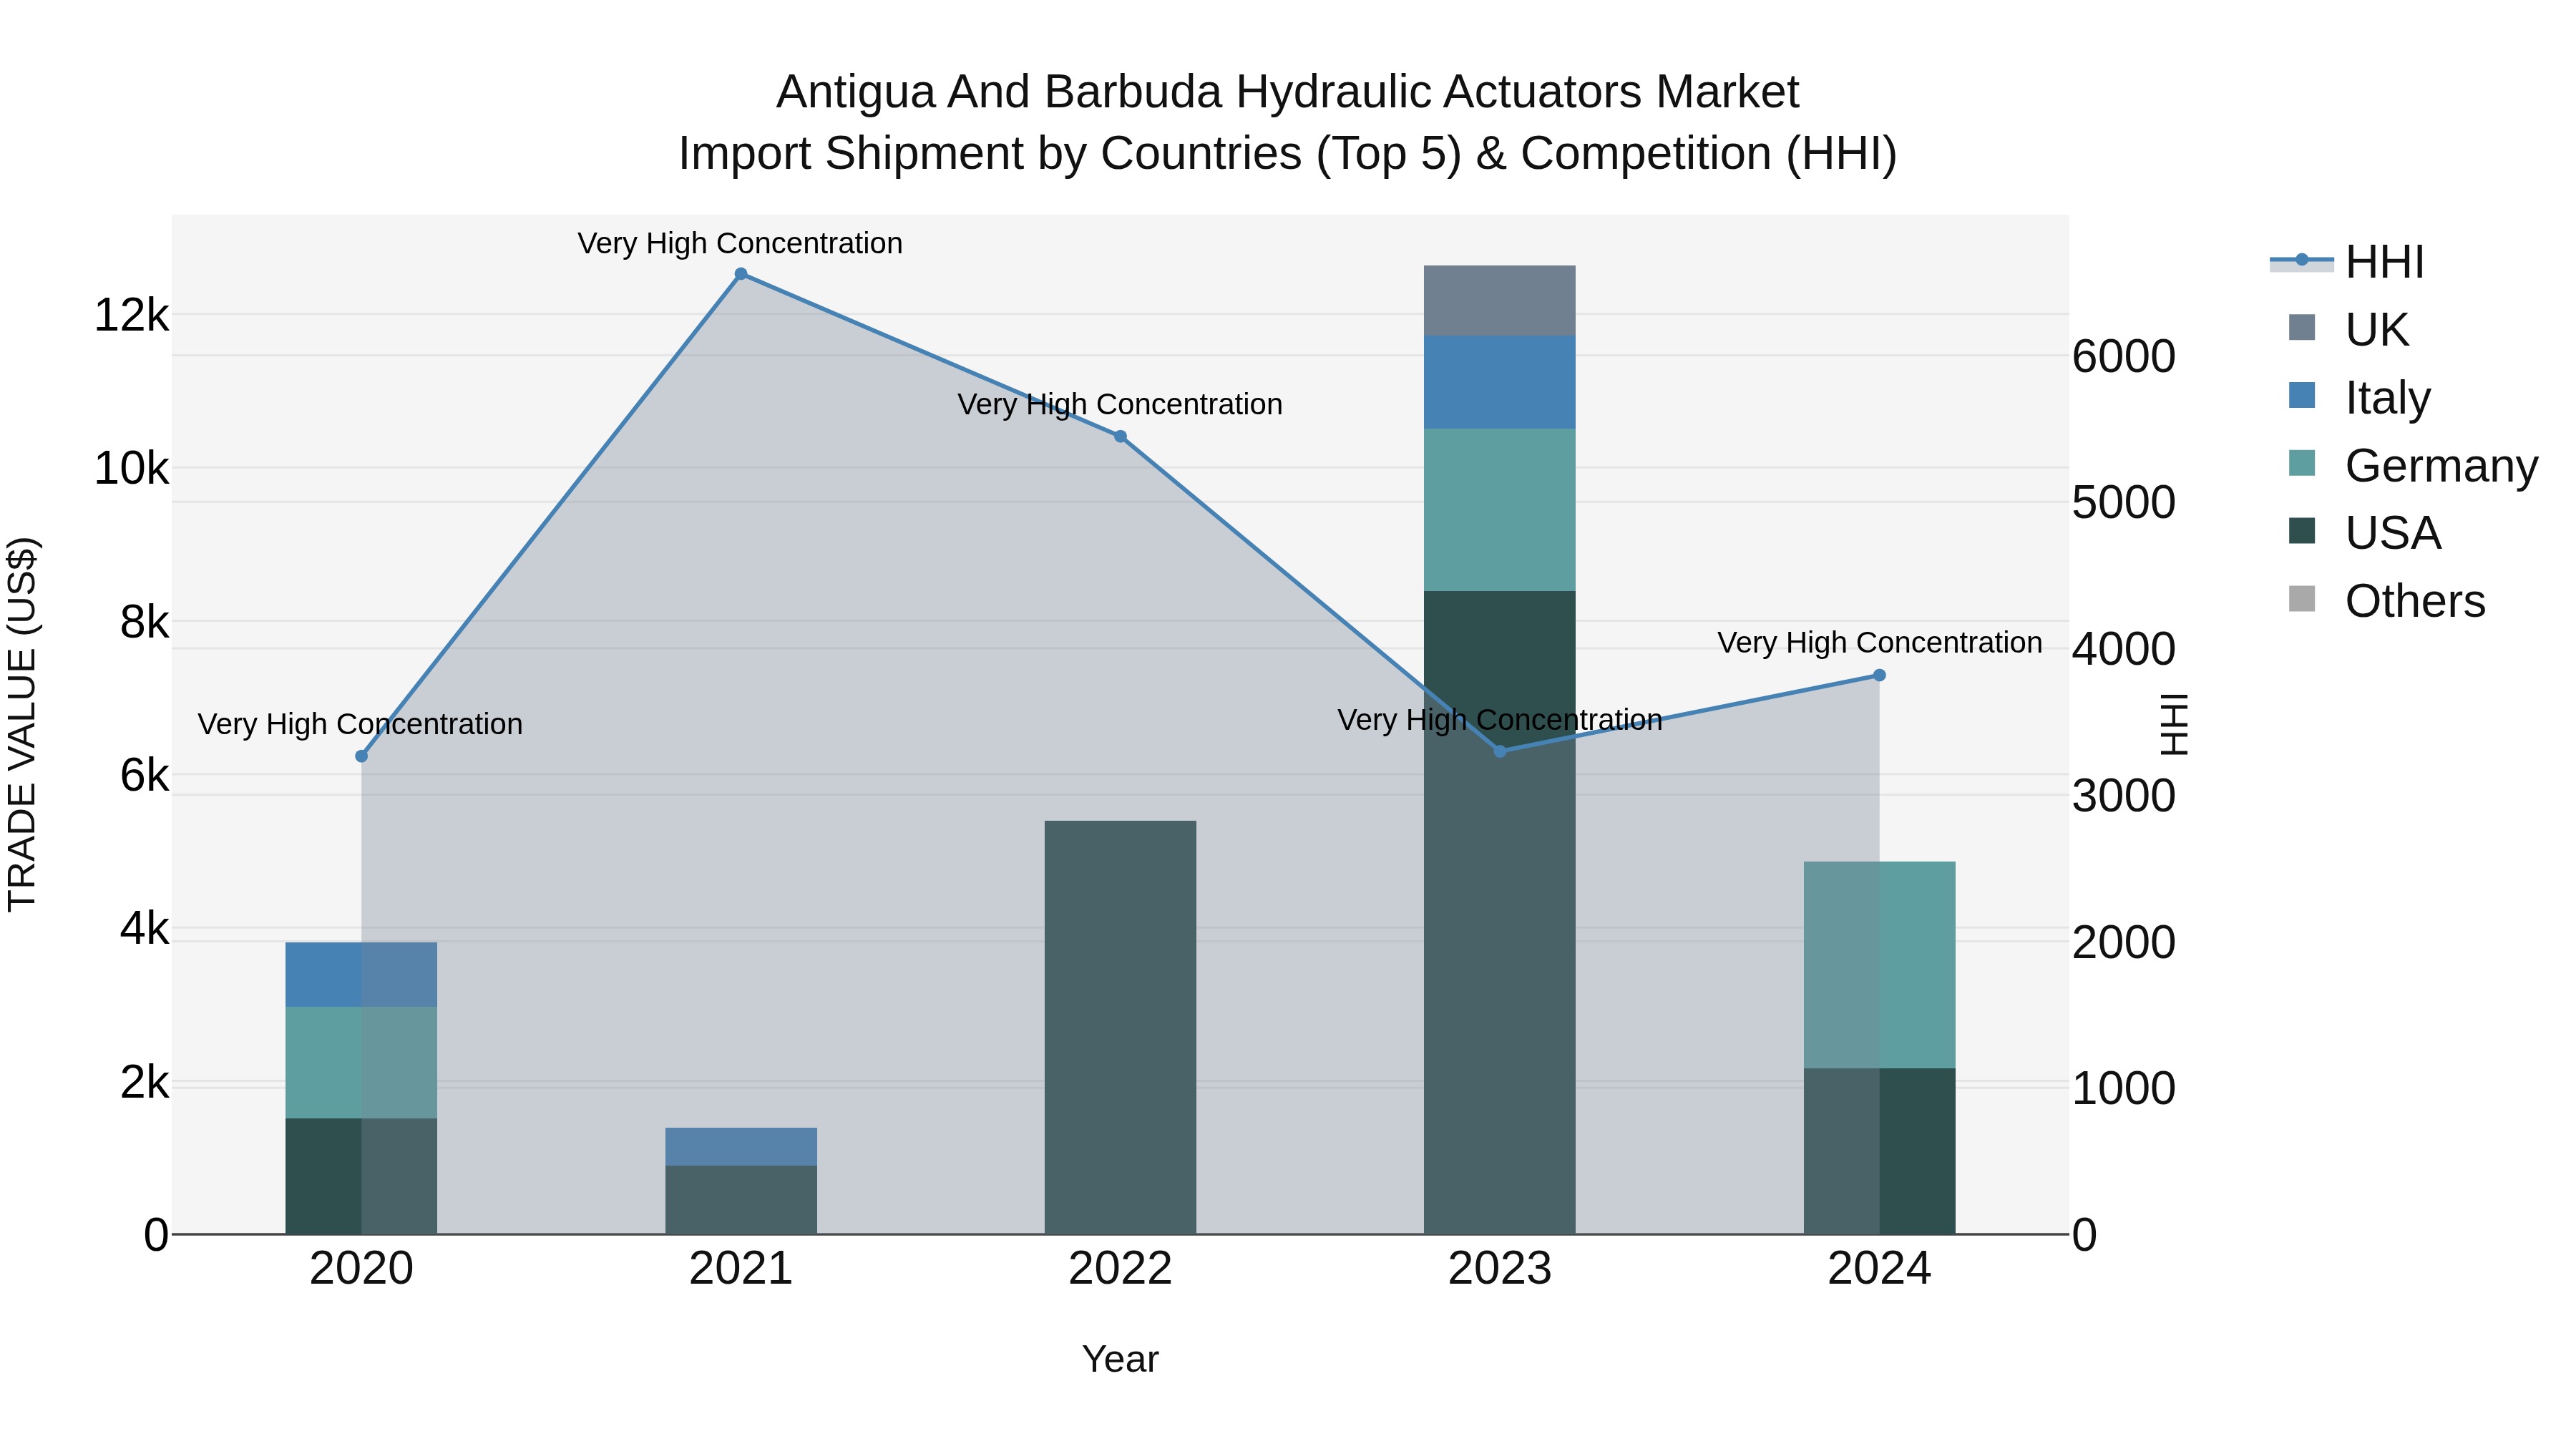Click the 2023 x-axis label
Viewport: 2576px width, 1449px height.
click(1500, 1269)
